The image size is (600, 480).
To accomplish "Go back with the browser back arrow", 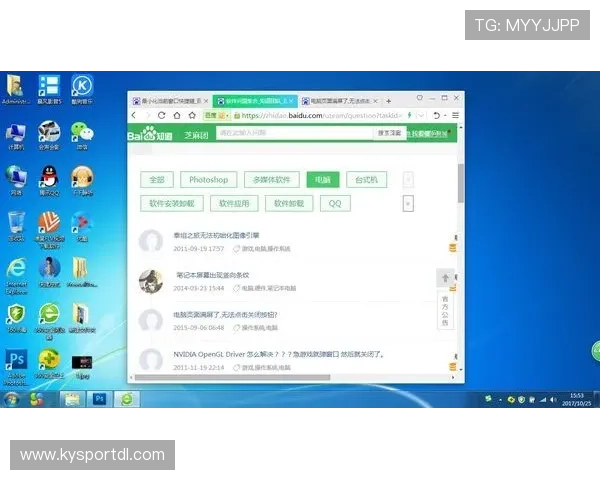I will 134,115.
